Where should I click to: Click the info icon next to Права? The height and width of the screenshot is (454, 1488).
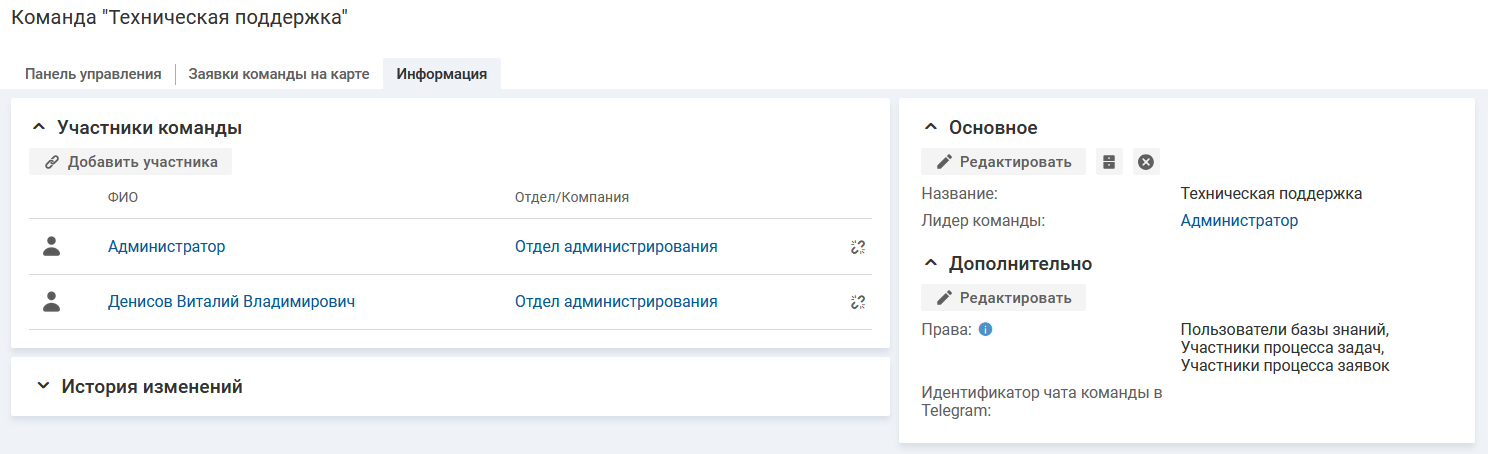985,329
